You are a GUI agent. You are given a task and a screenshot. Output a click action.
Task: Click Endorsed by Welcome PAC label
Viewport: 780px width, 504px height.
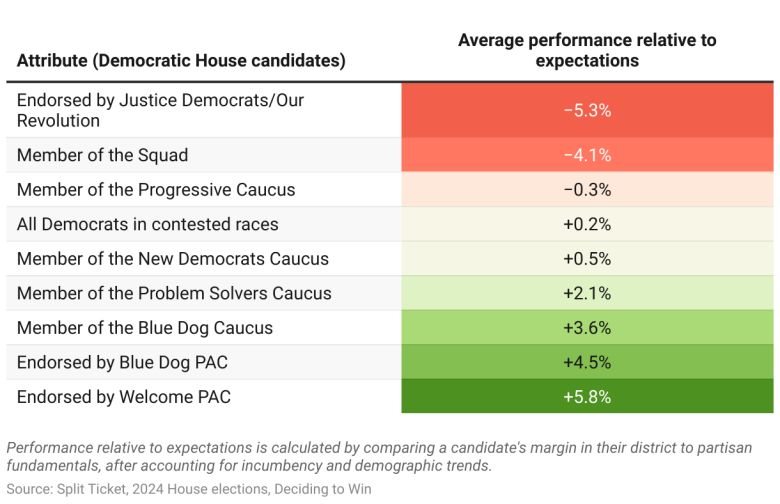tap(124, 396)
